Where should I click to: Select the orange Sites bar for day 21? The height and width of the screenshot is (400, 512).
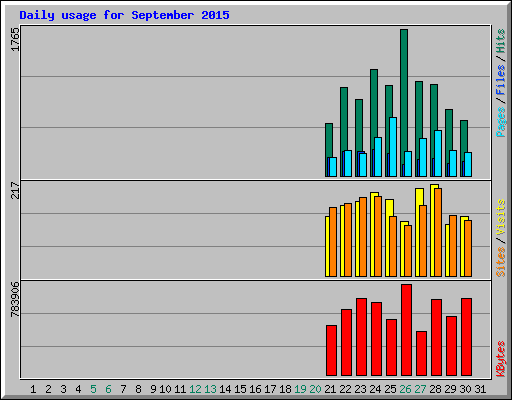click(333, 242)
